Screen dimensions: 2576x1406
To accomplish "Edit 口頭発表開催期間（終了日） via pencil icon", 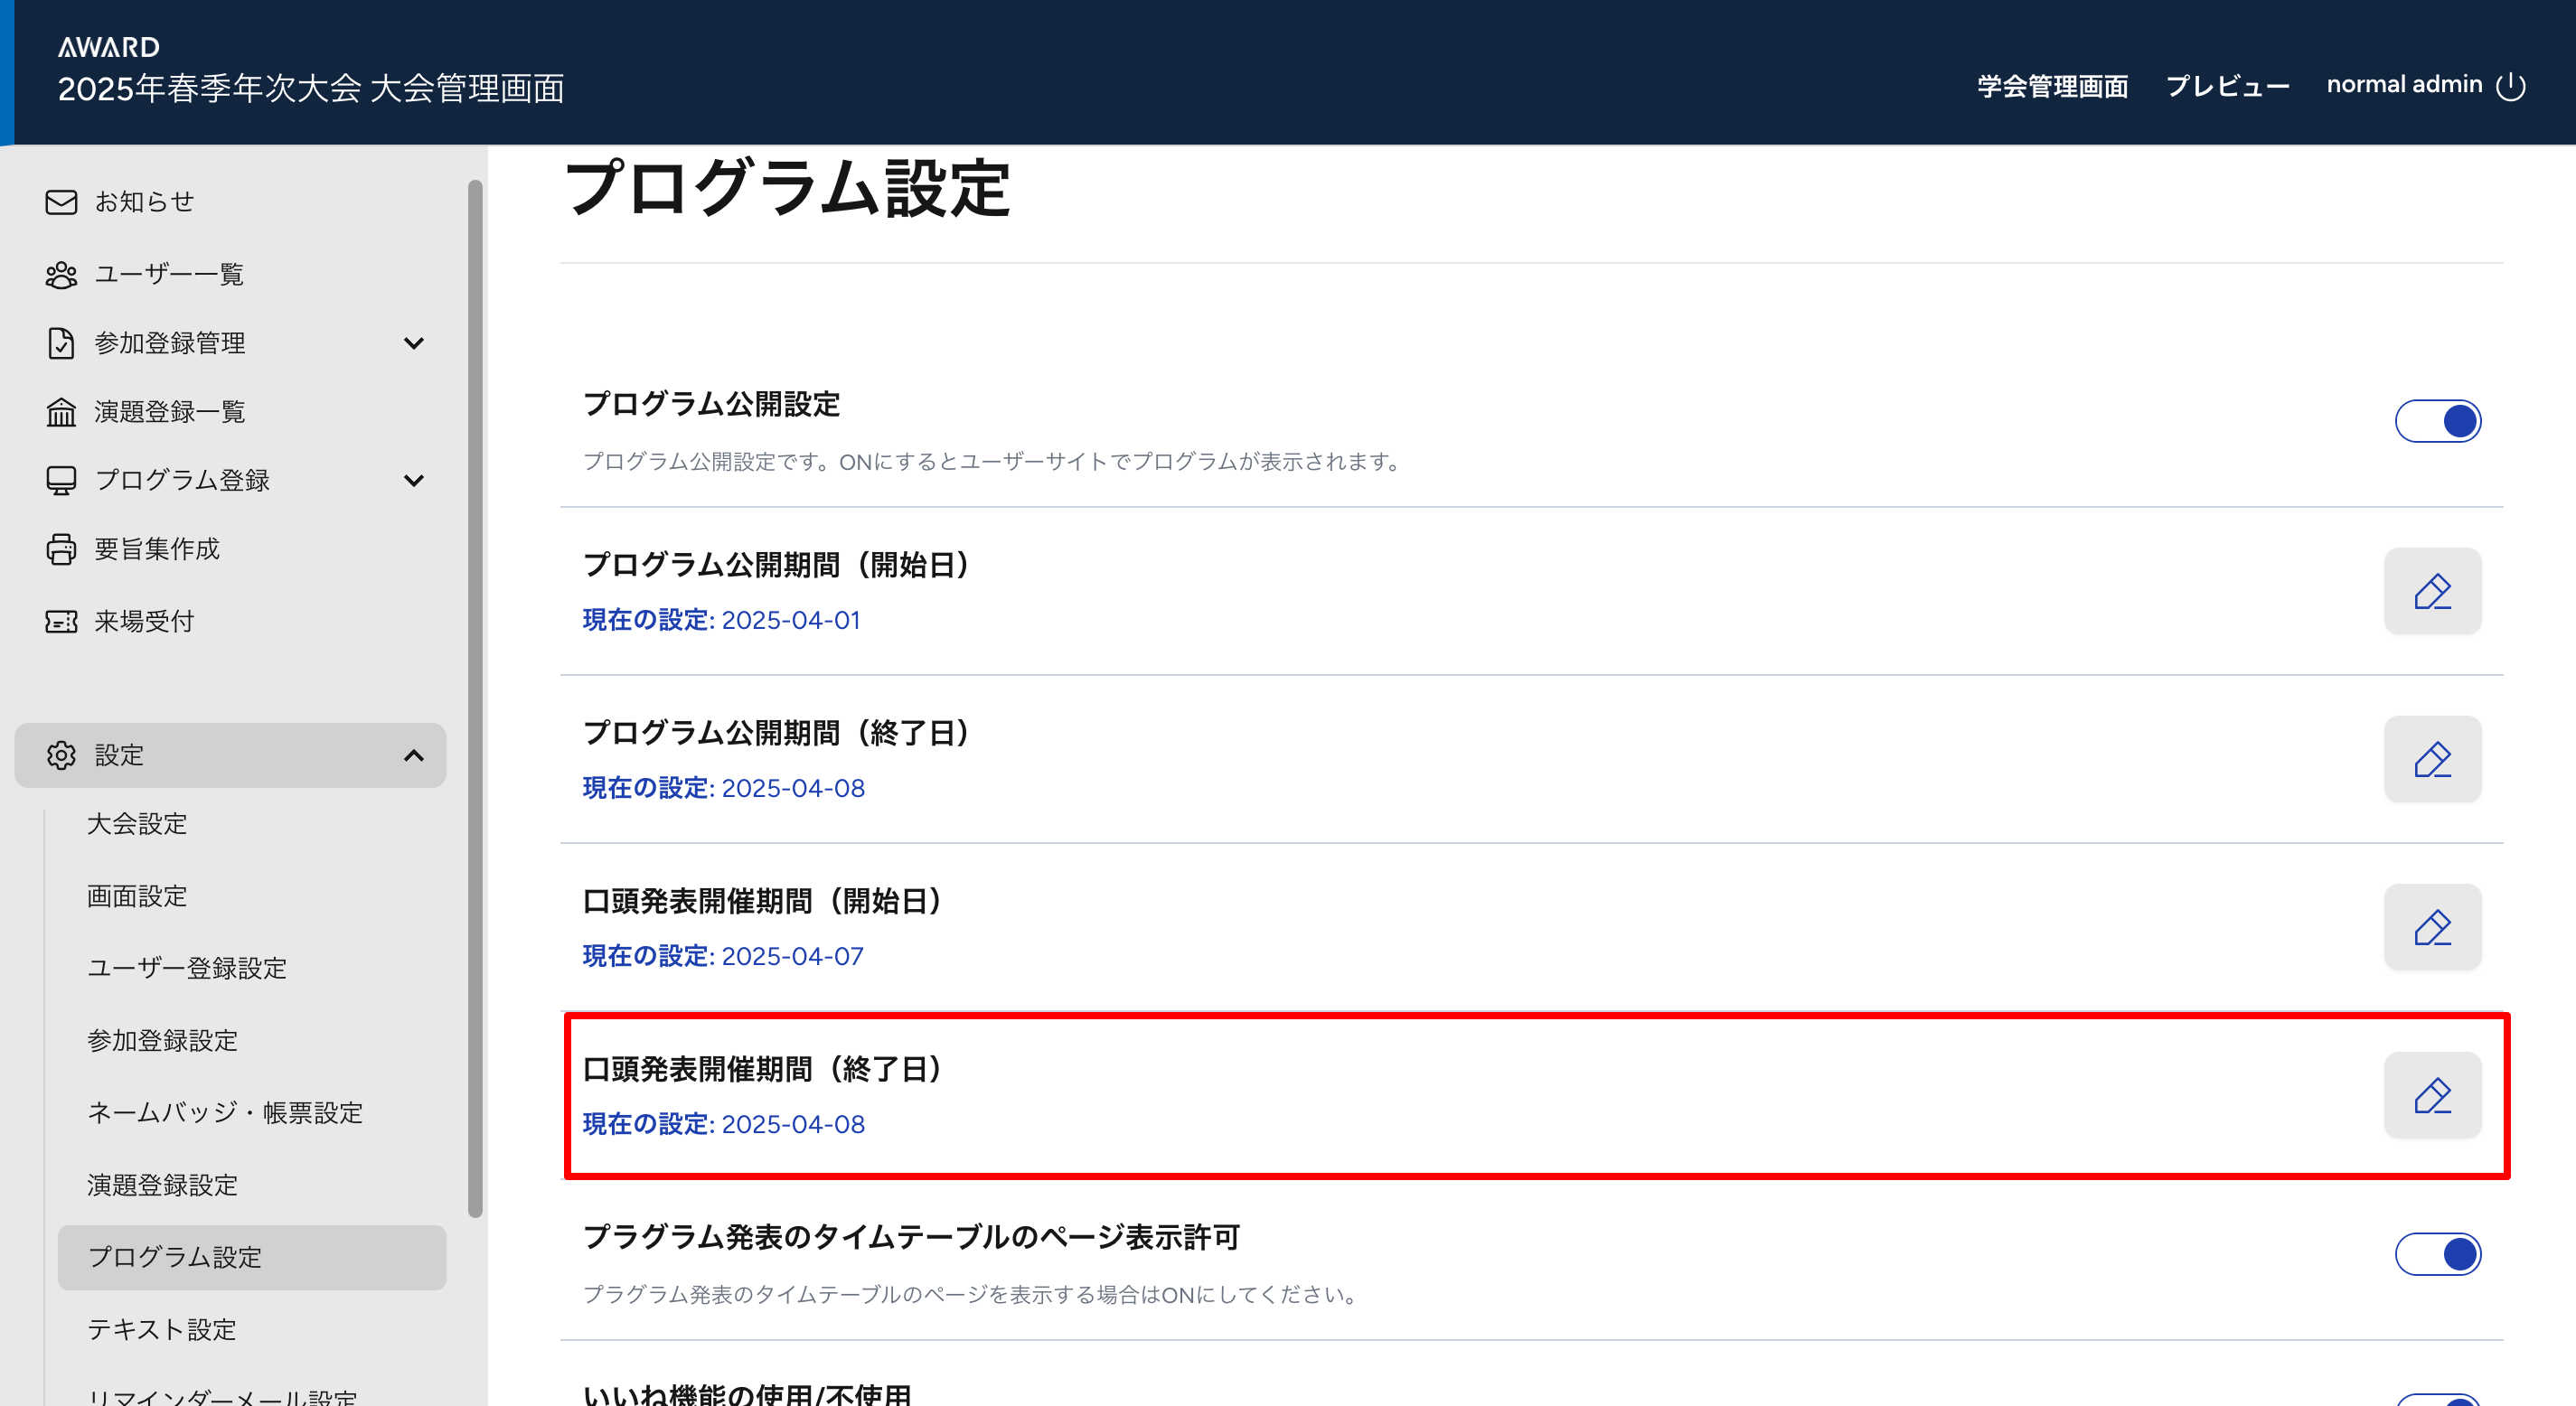I will coord(2432,1095).
